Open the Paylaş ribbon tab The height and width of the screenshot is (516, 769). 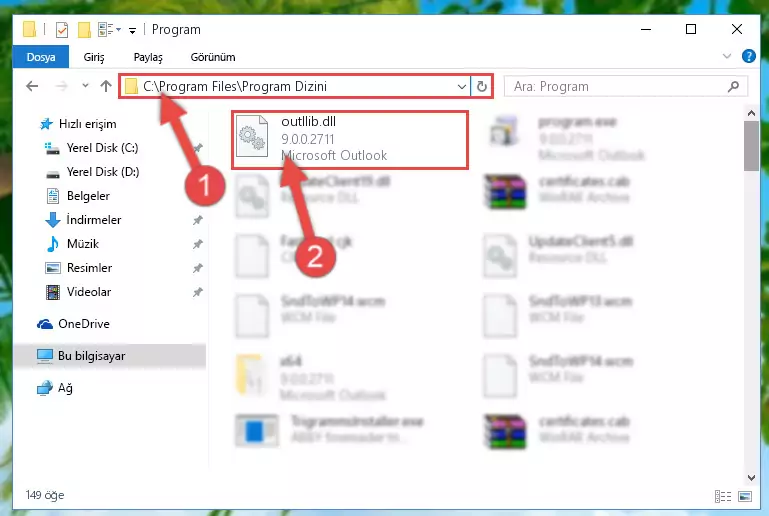click(x=148, y=57)
